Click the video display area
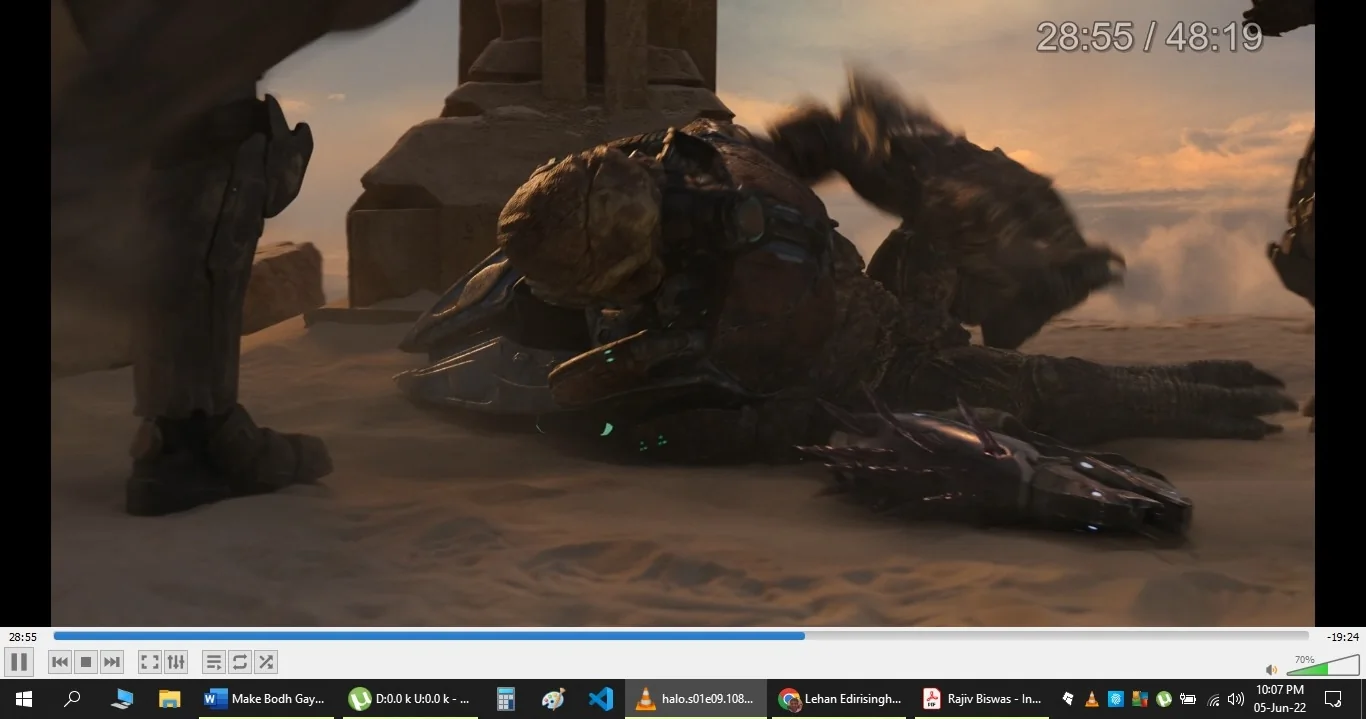 click(683, 313)
